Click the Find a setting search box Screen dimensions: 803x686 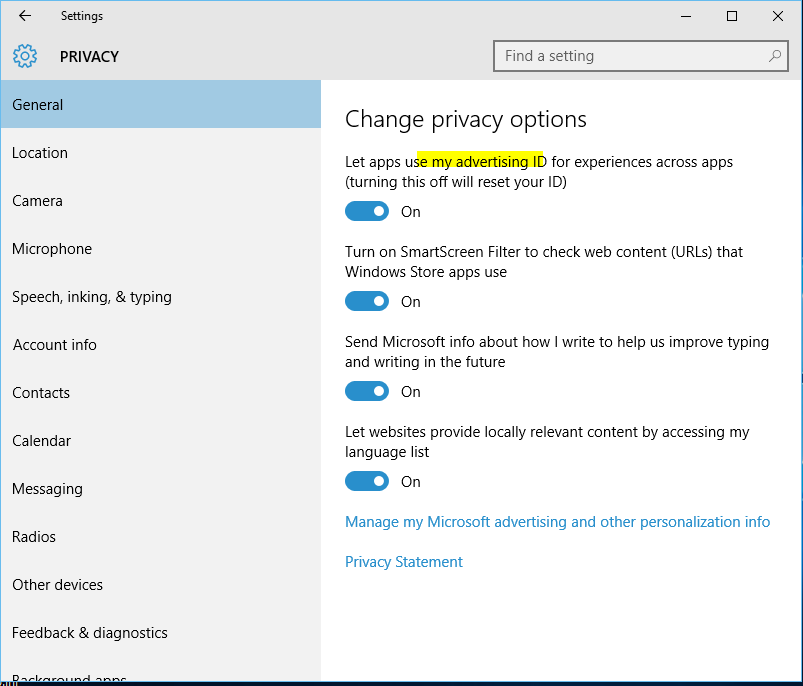(630, 56)
